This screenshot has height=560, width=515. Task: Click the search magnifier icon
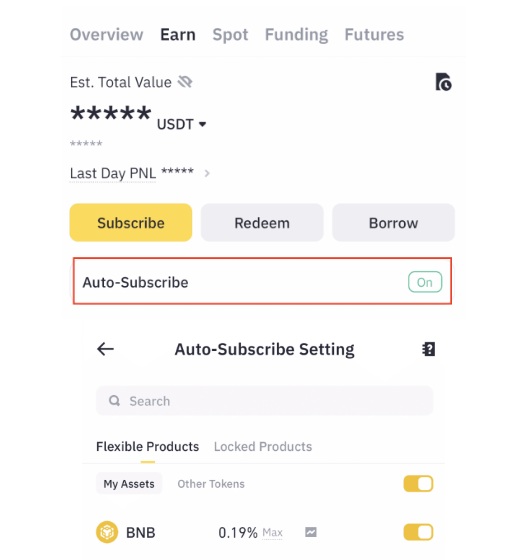pos(114,401)
